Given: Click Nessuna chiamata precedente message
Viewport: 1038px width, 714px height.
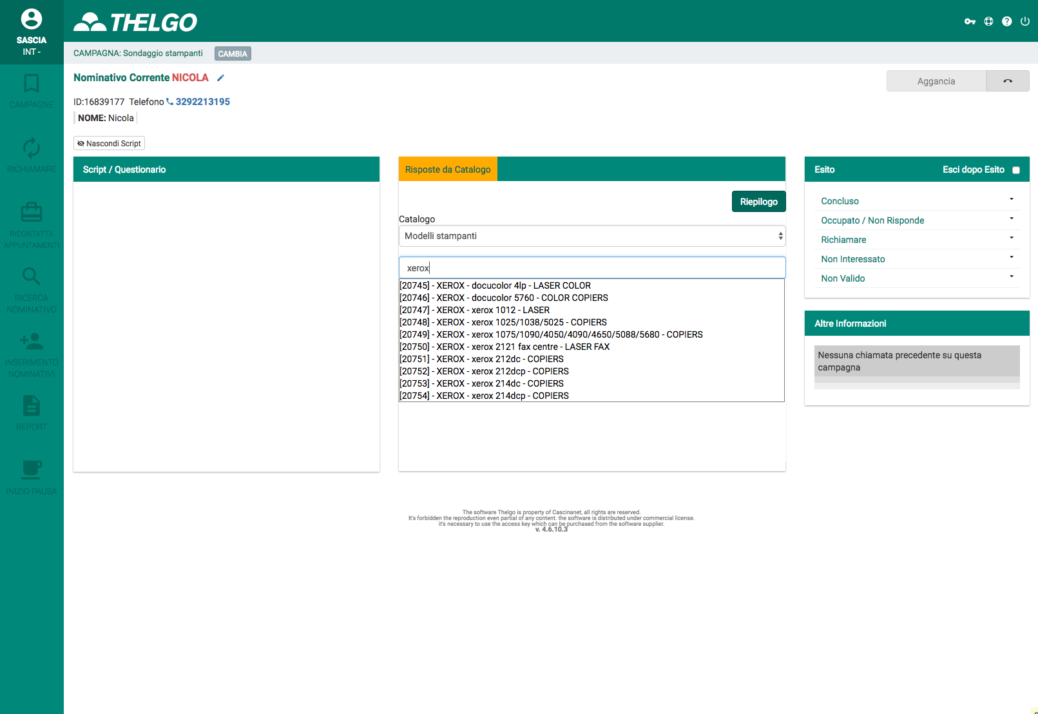Looking at the screenshot, I should pos(917,361).
